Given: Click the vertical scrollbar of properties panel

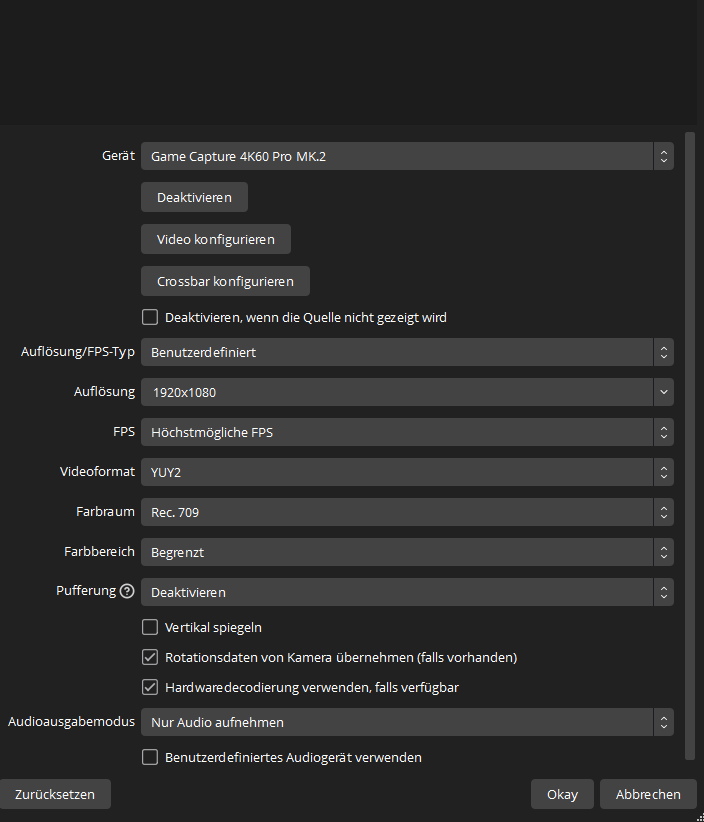Looking at the screenshot, I should tap(688, 440).
